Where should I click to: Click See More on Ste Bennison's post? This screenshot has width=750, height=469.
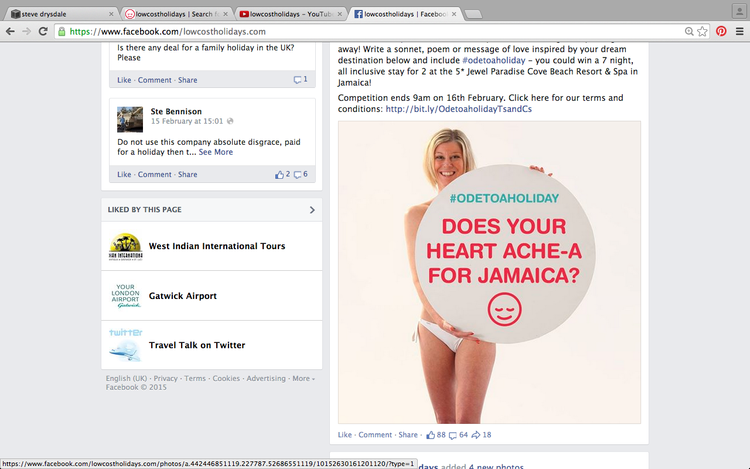[216, 152]
